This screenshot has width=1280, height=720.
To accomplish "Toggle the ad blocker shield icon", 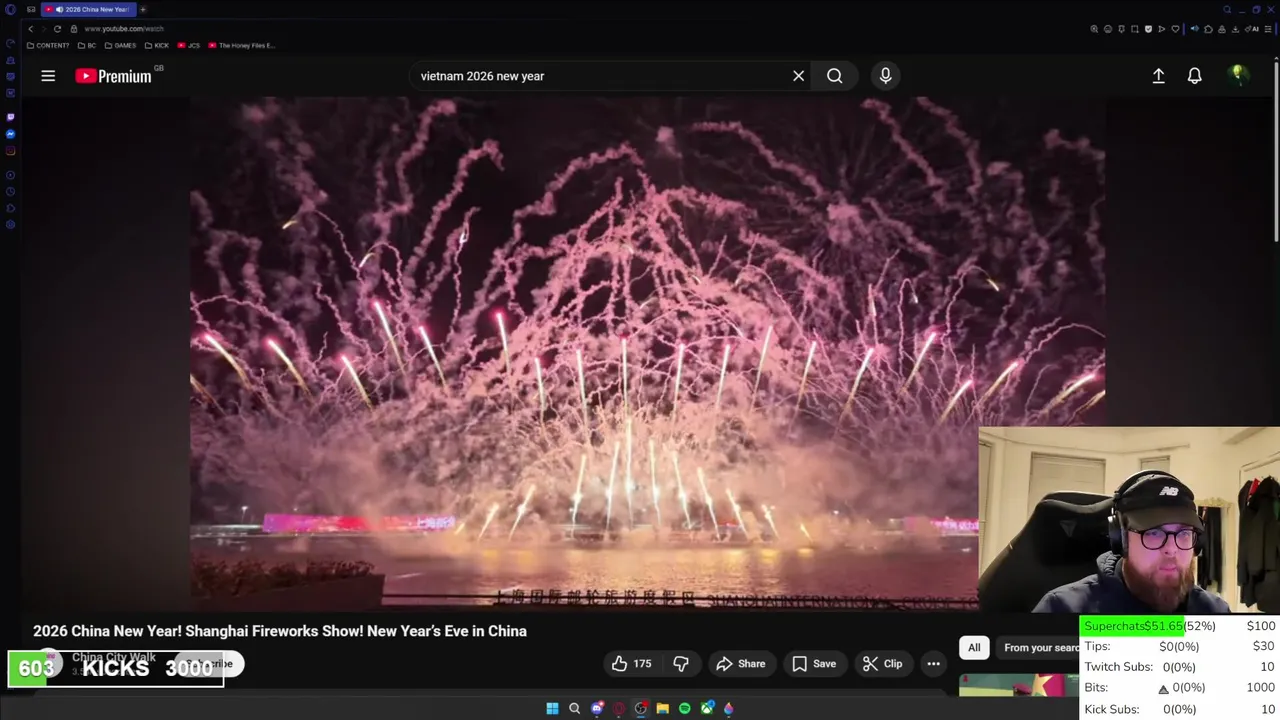I will tap(1148, 29).
